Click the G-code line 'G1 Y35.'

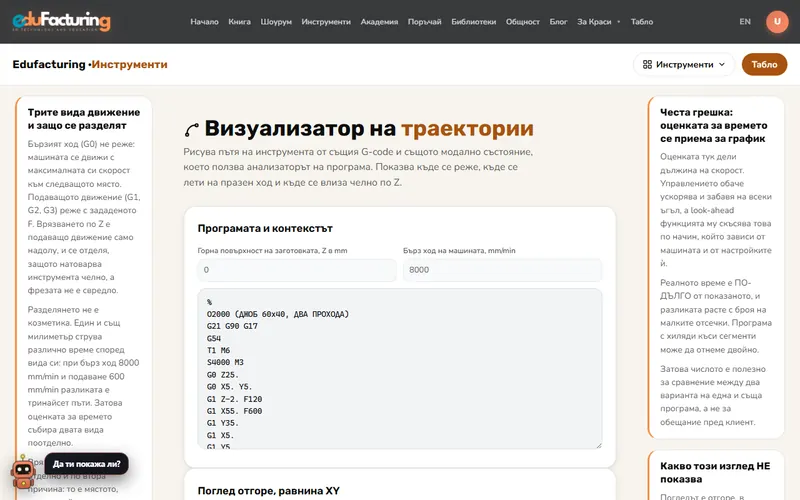[222, 423]
